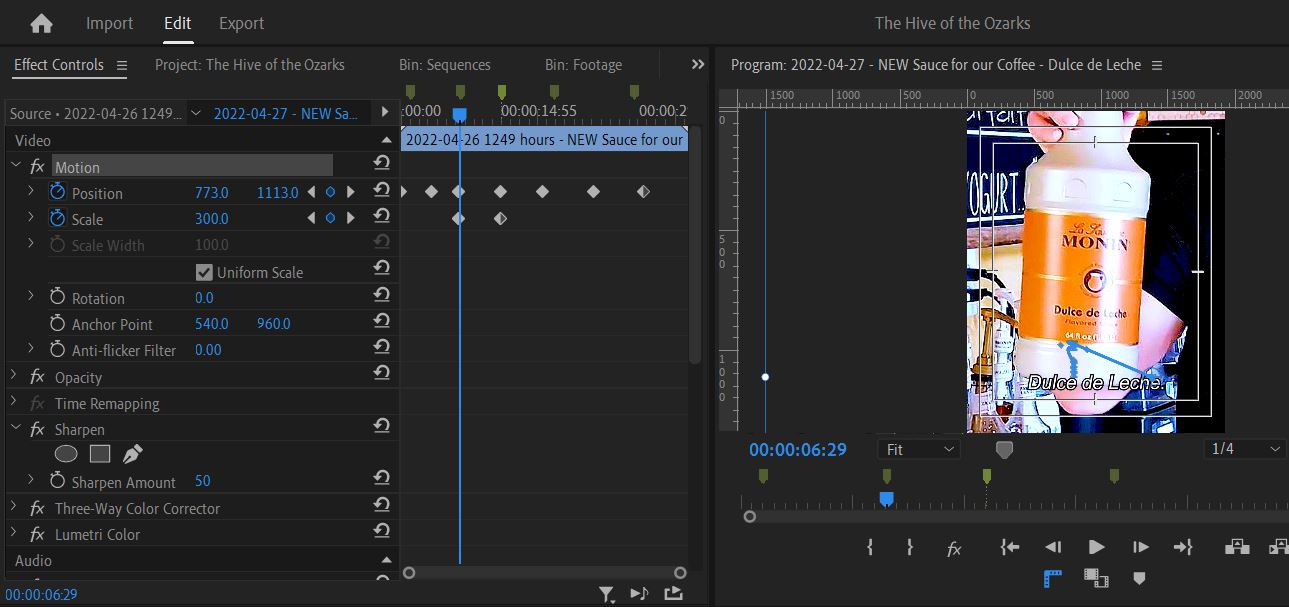
Task: Go to next Position keyframe
Action: pyautogui.click(x=350, y=192)
